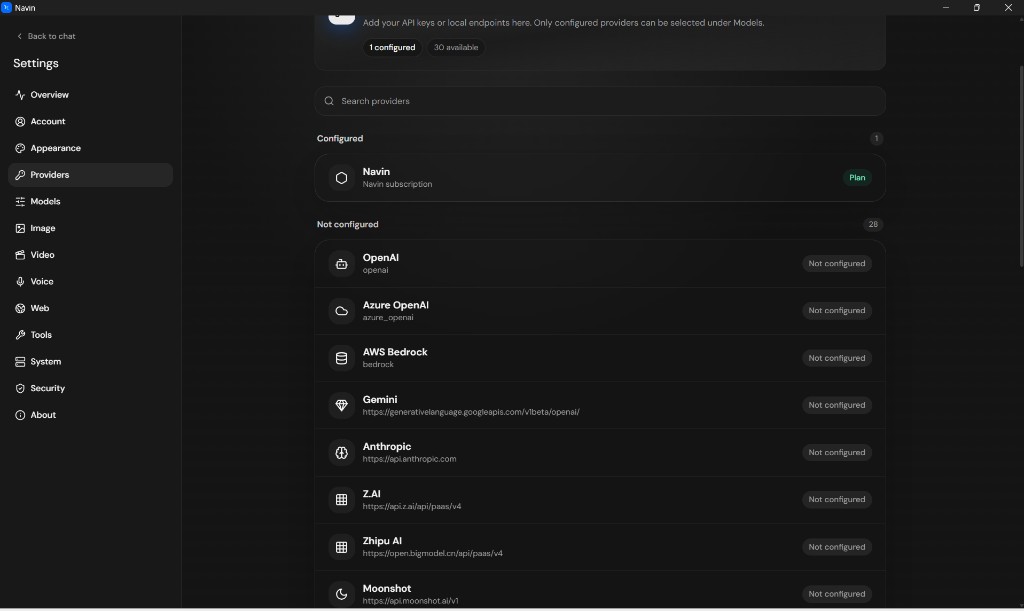Select the Appearance palette icon
Image resolution: width=1024 pixels, height=611 pixels.
(20, 148)
